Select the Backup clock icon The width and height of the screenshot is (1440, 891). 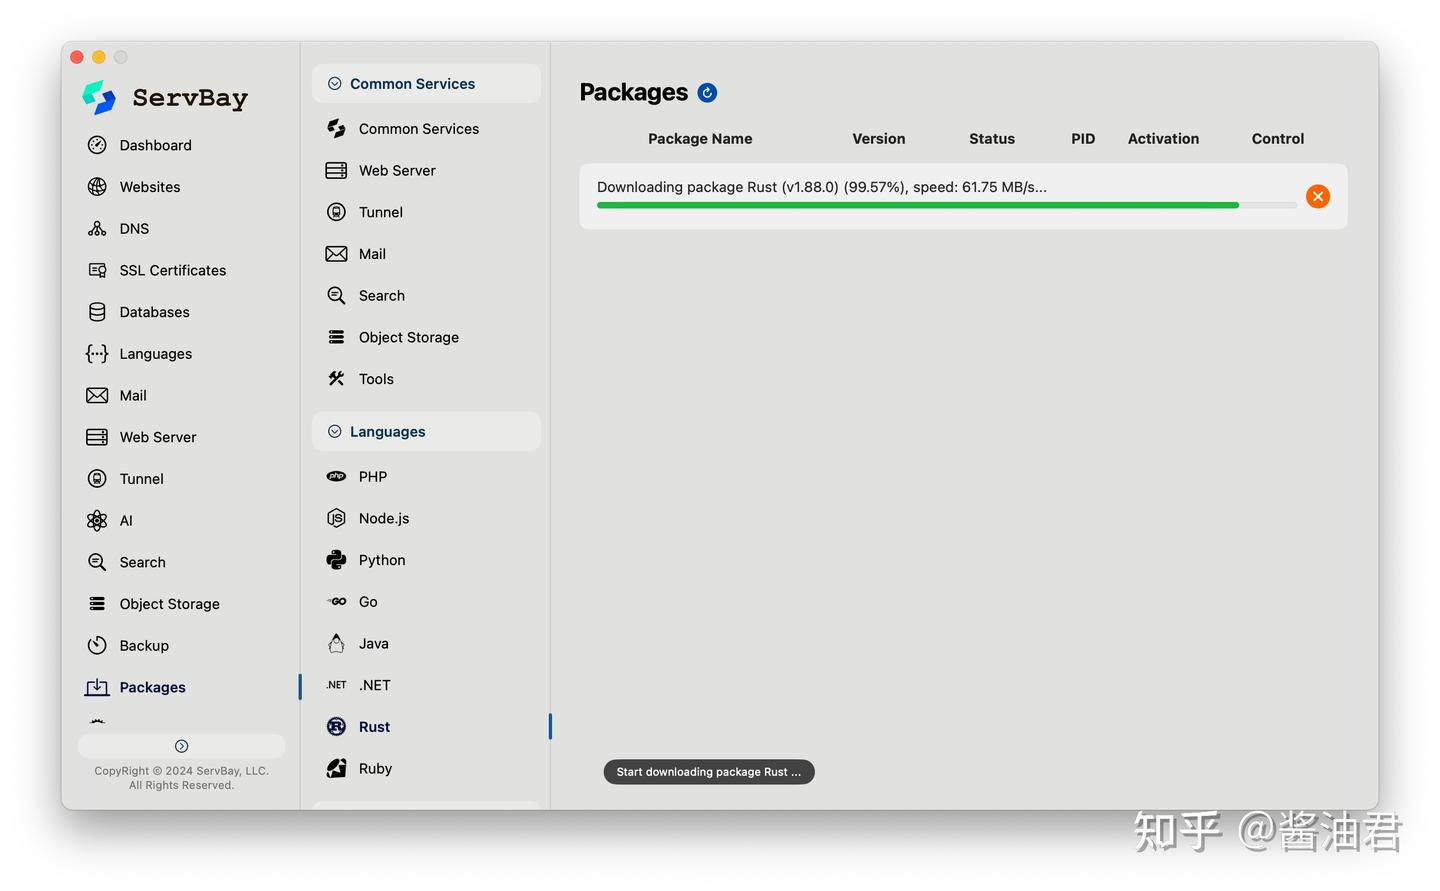pos(97,646)
